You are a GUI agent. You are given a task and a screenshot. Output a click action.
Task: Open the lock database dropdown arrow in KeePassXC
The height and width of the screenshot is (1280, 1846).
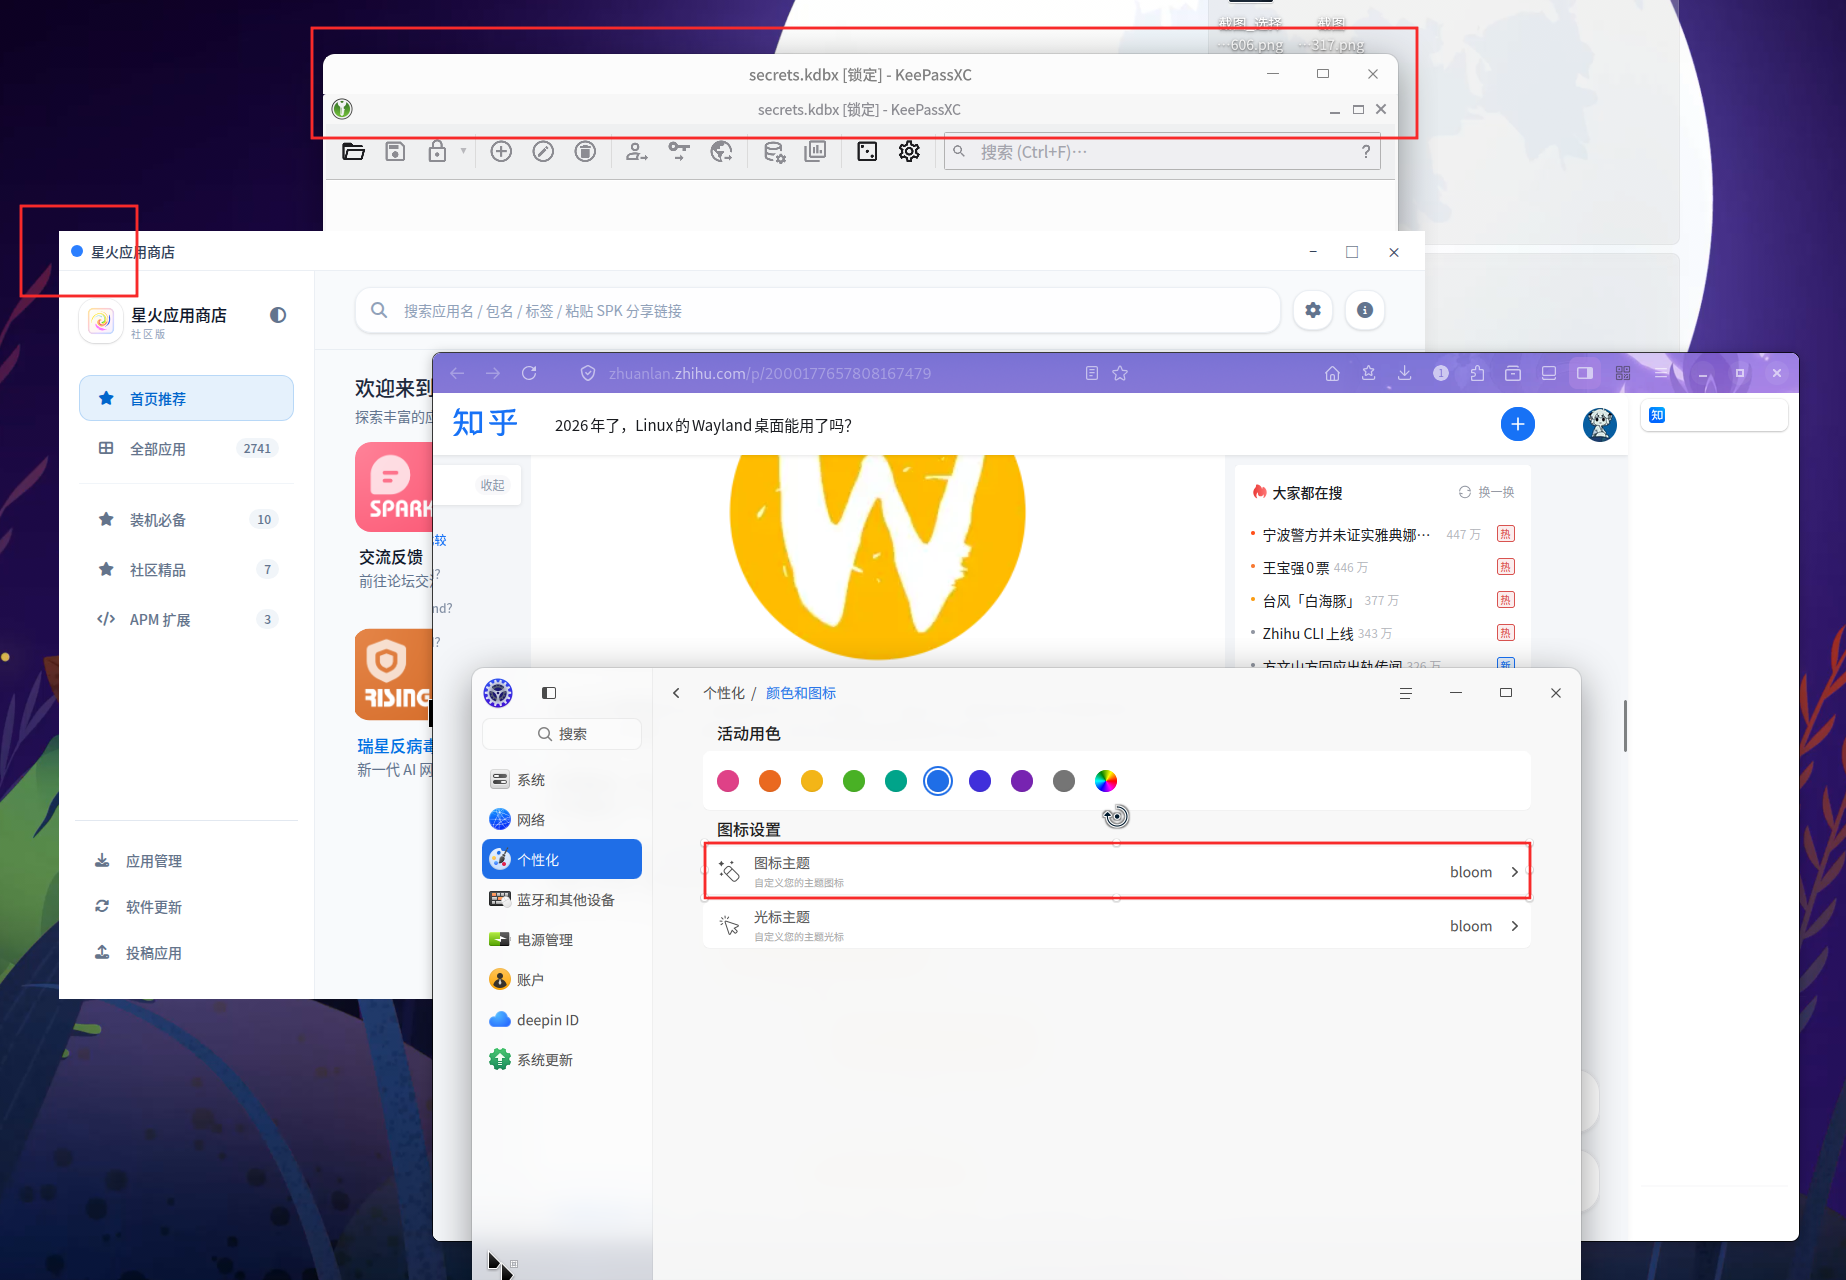(x=463, y=152)
